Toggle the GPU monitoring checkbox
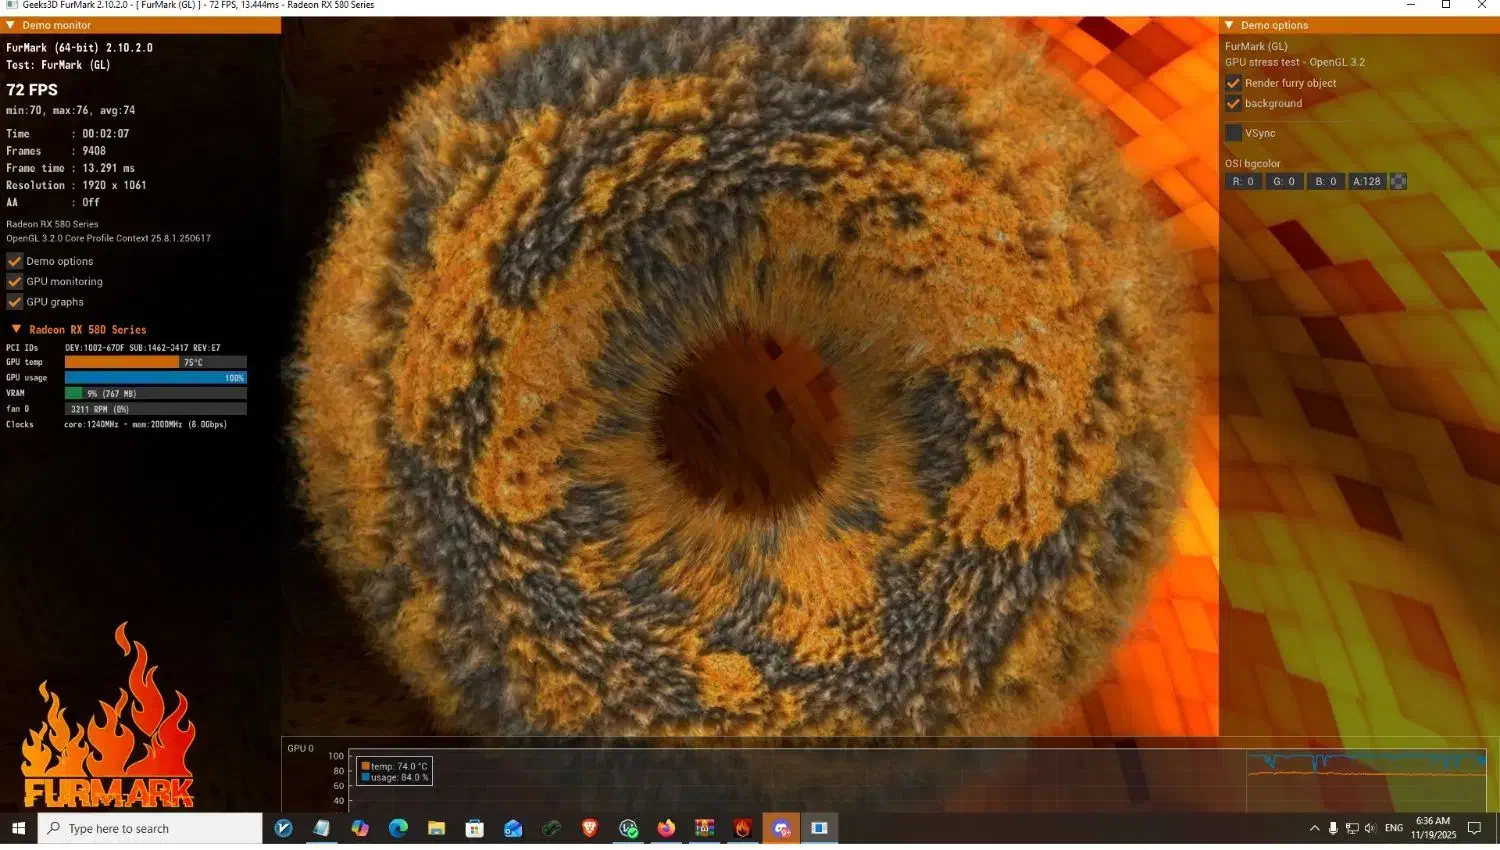This screenshot has height=850, width=1500. coord(15,282)
